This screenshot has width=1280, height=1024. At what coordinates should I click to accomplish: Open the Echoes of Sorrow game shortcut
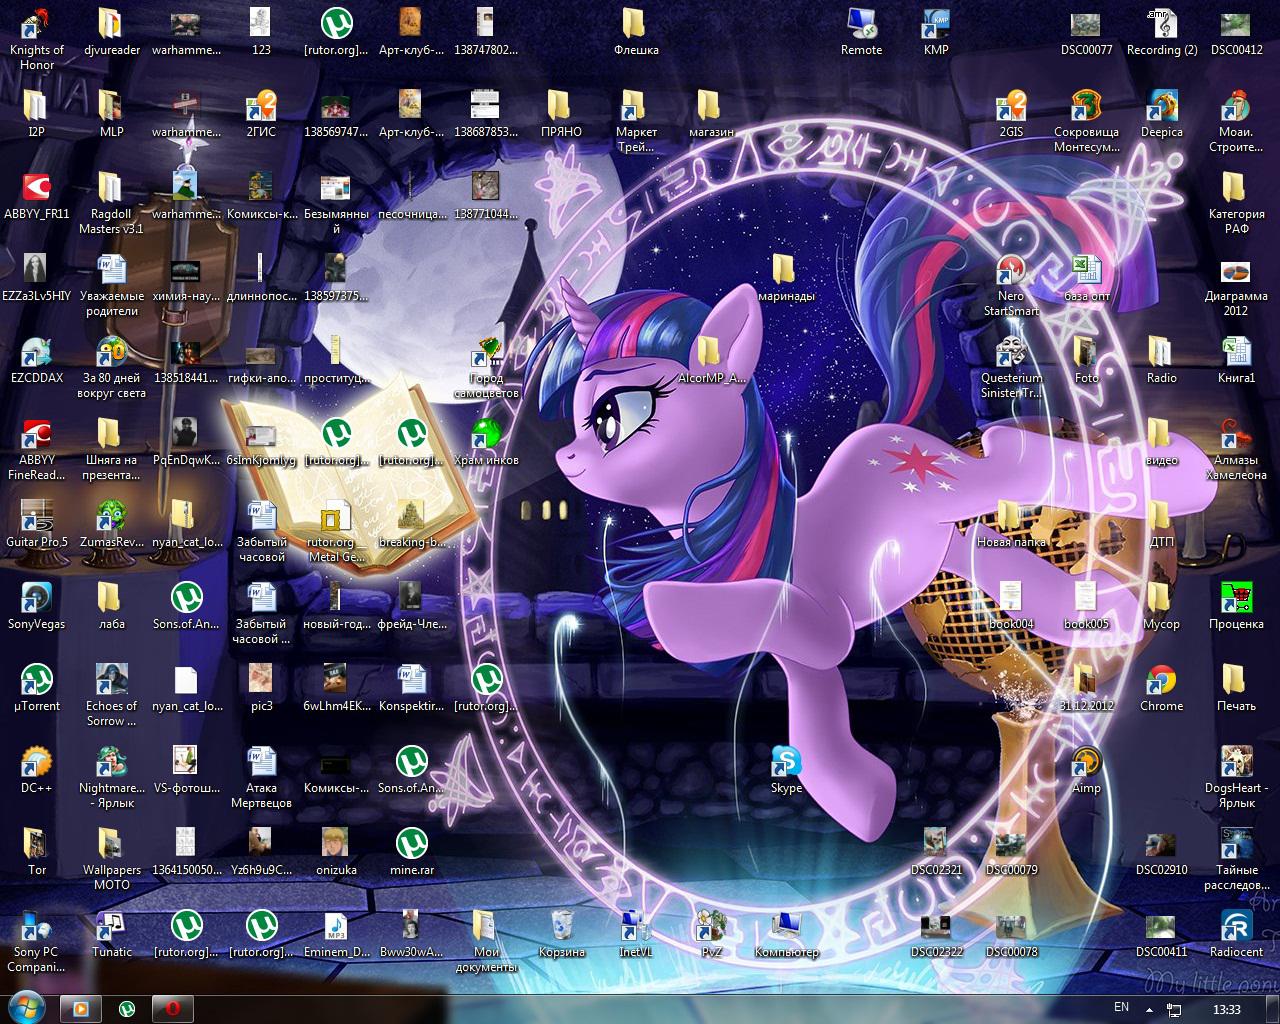pos(112,695)
